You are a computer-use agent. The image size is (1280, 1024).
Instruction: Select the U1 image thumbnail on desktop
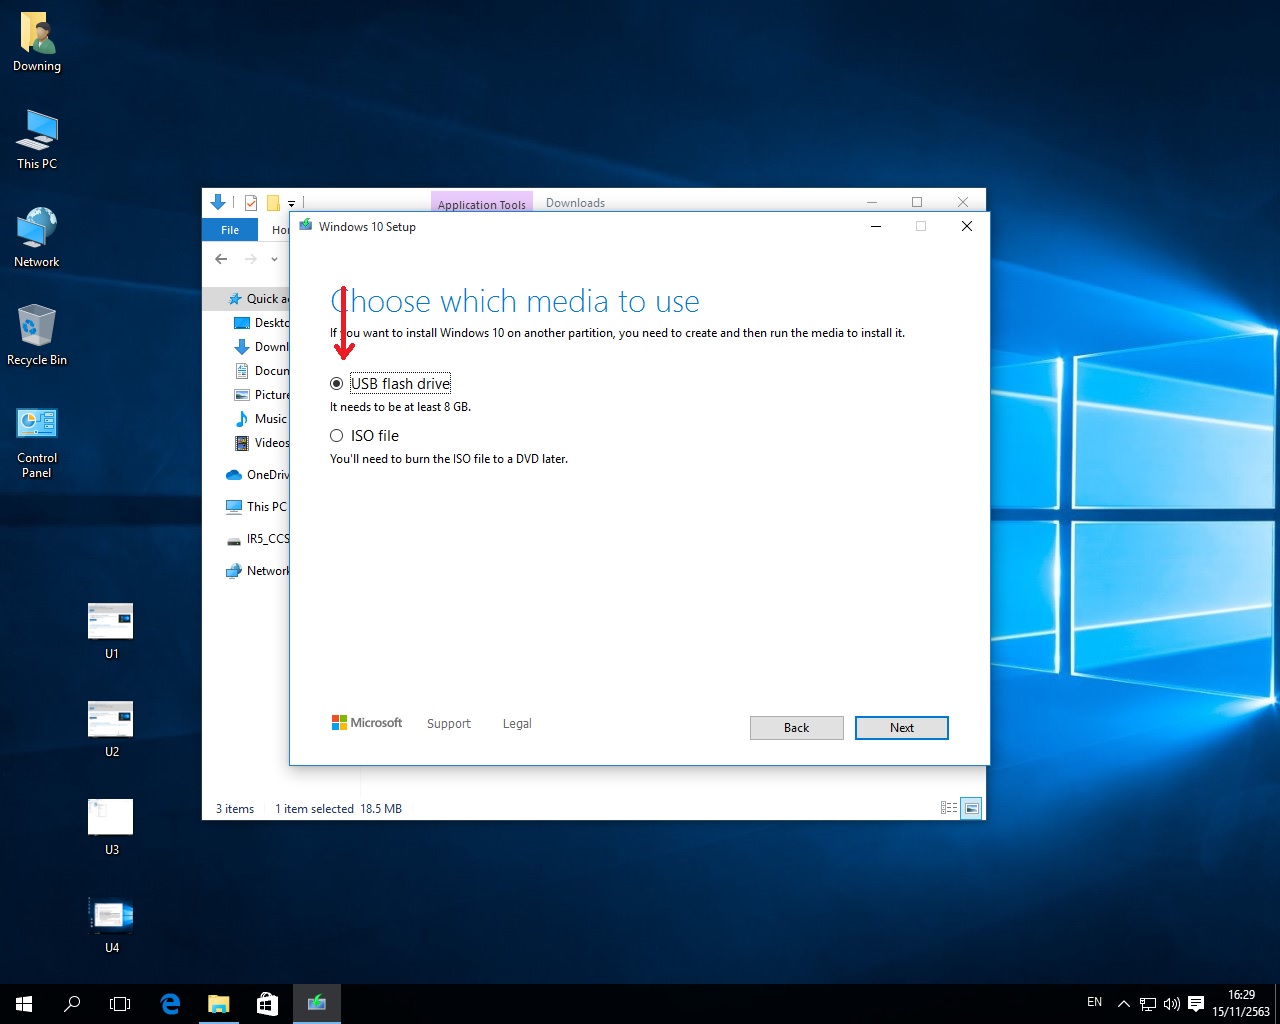[111, 631]
